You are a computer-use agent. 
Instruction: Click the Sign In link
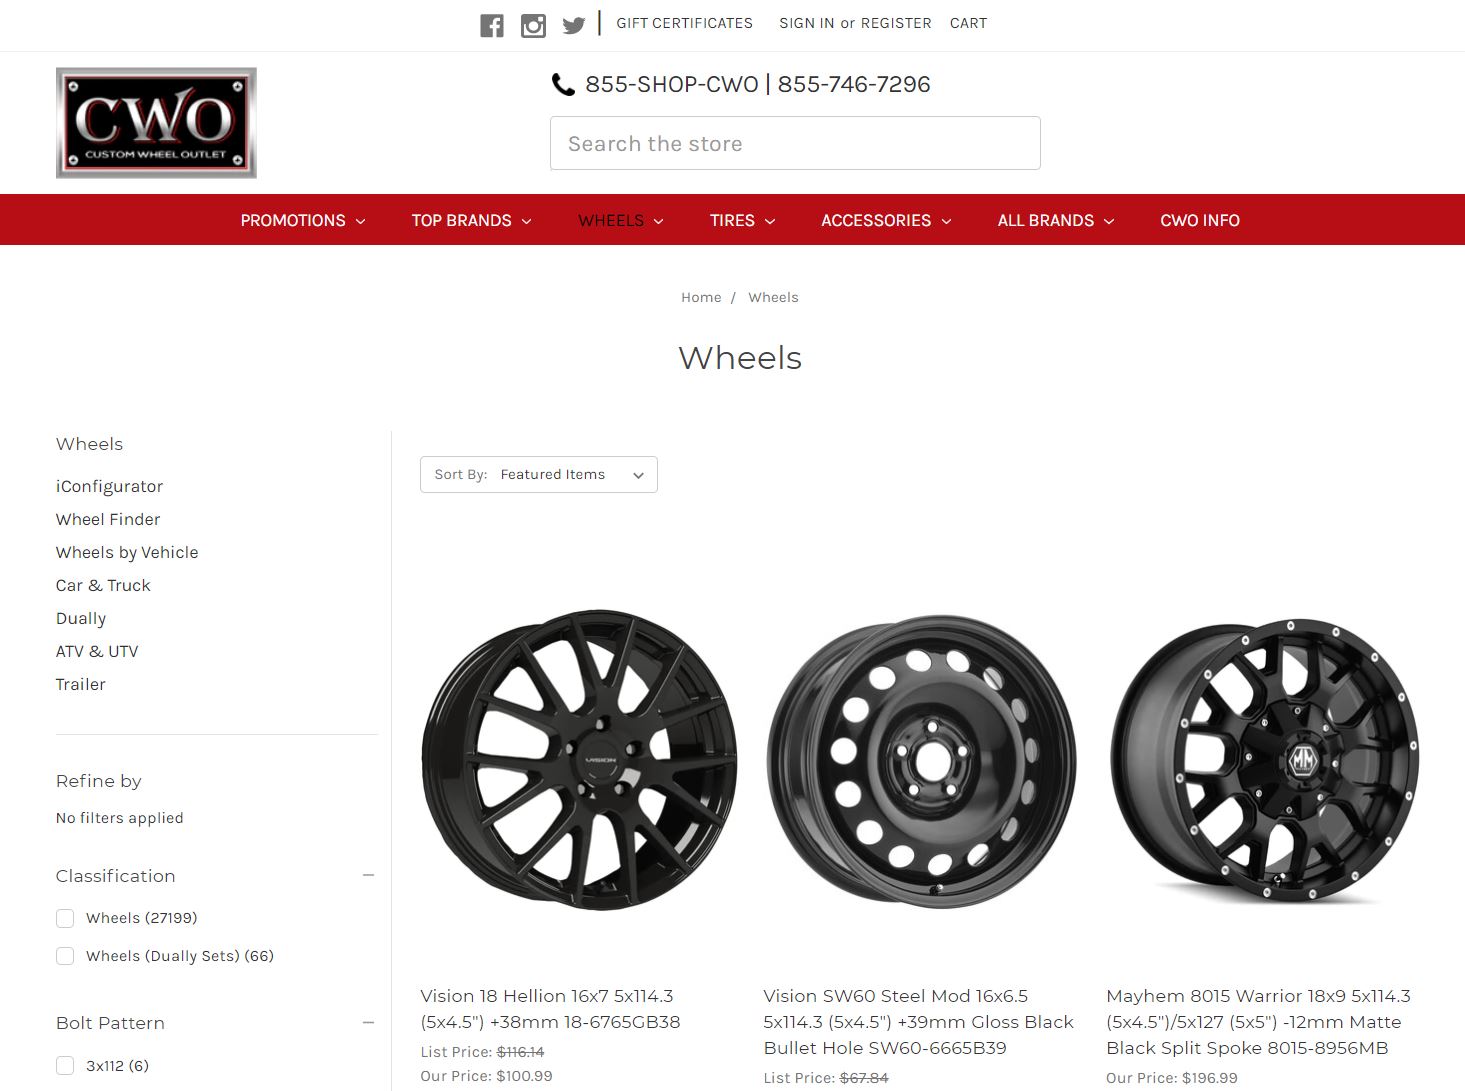coord(807,23)
